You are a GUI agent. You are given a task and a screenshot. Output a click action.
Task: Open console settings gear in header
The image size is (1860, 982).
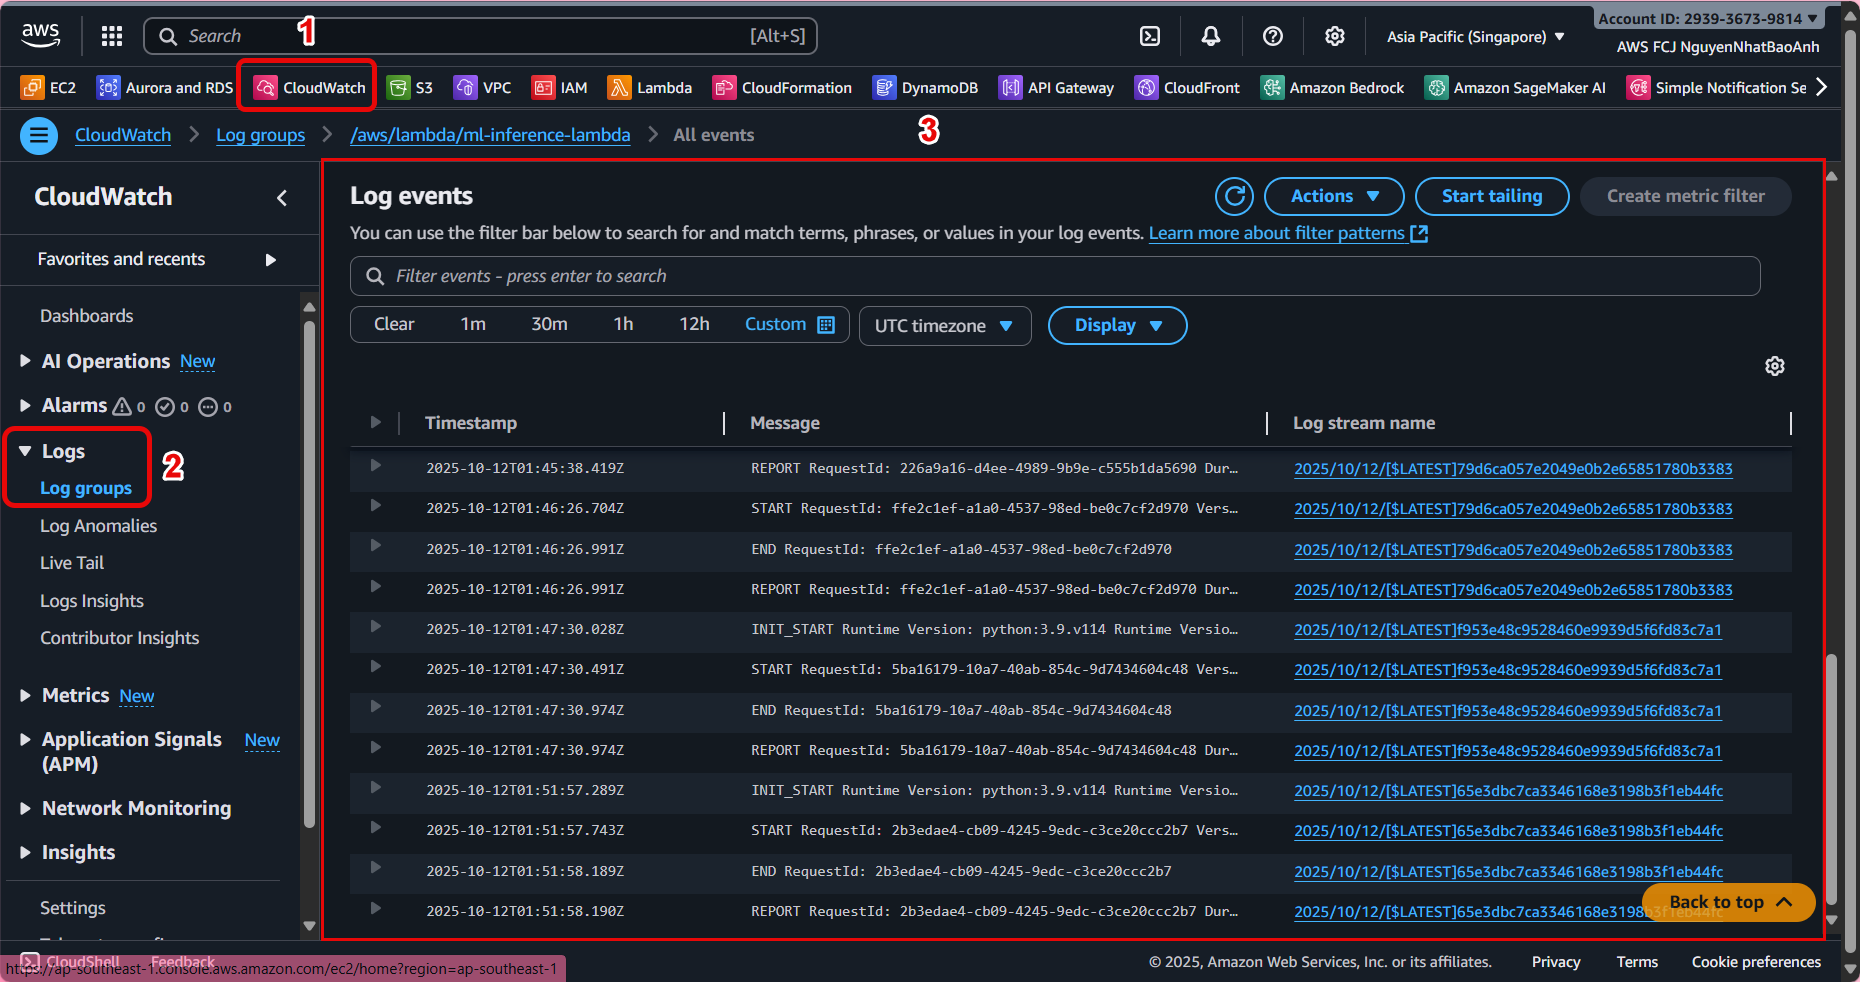coord(1335,37)
